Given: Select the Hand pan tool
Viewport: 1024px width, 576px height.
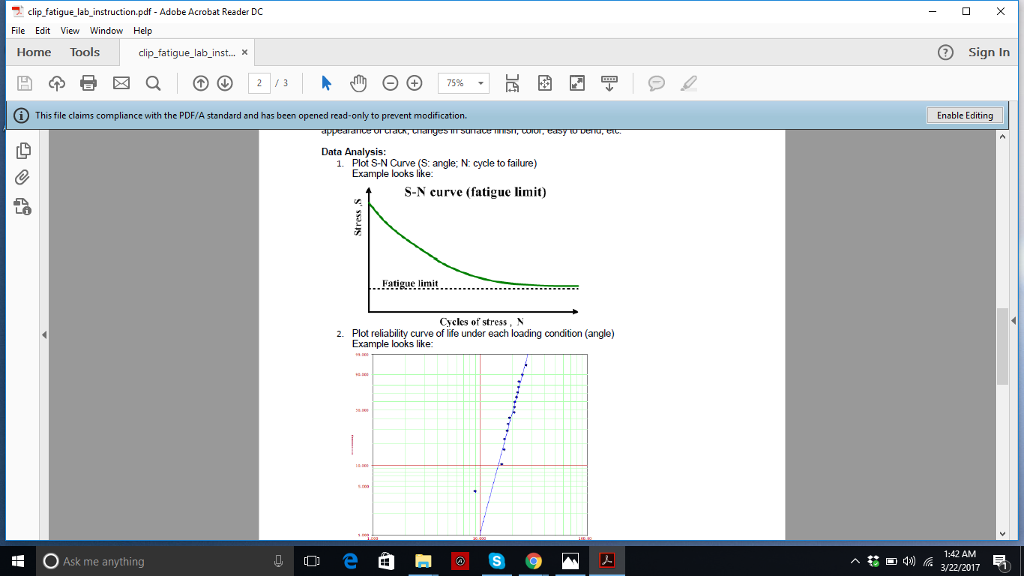Looking at the screenshot, I should click(357, 83).
